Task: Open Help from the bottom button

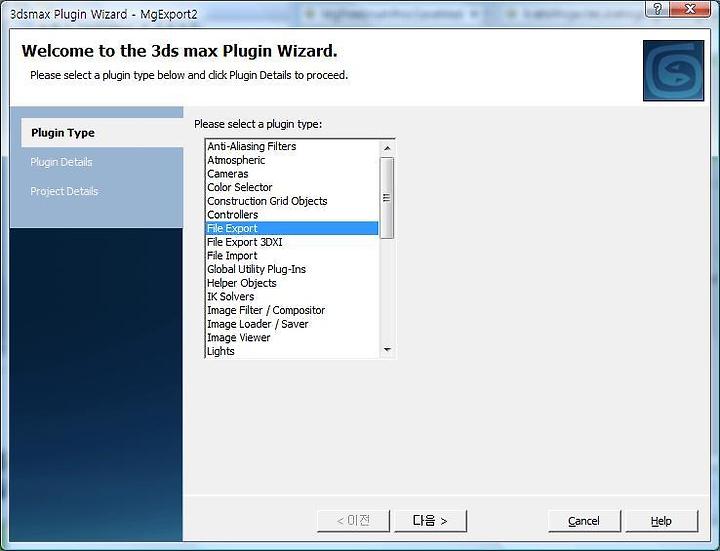Action: tap(662, 521)
